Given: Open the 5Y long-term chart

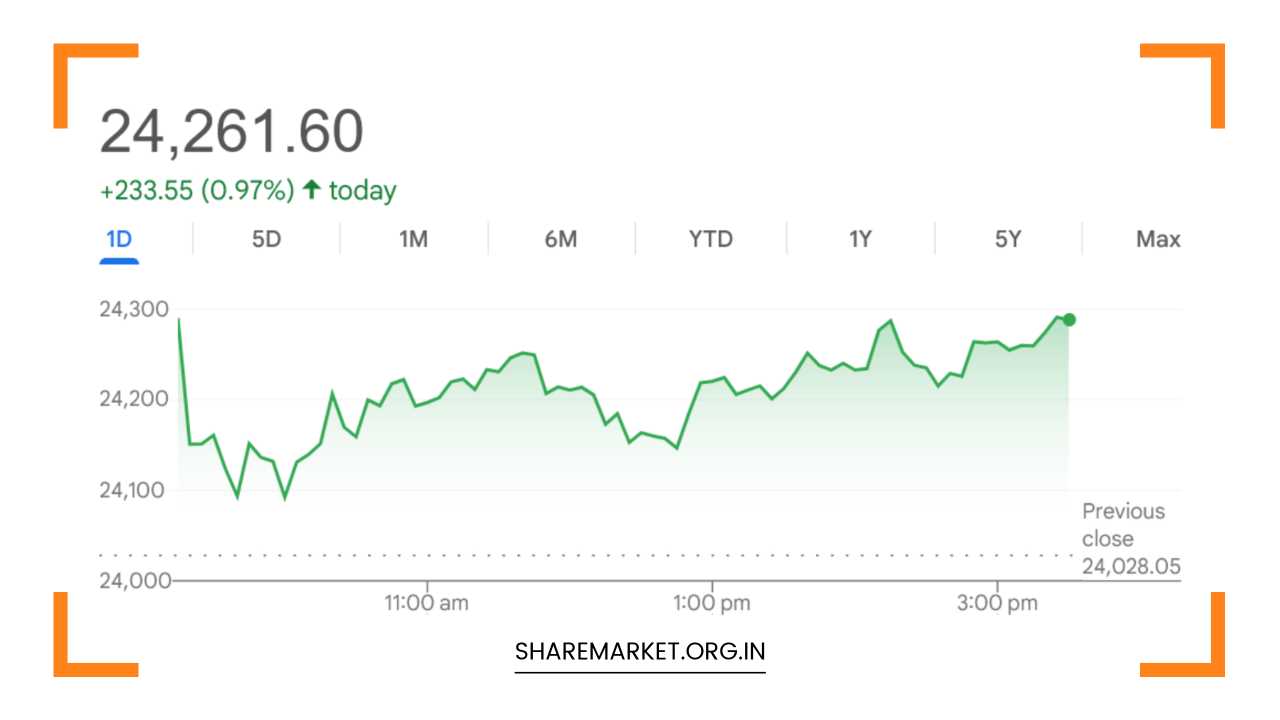Looking at the screenshot, I should (x=1005, y=239).
